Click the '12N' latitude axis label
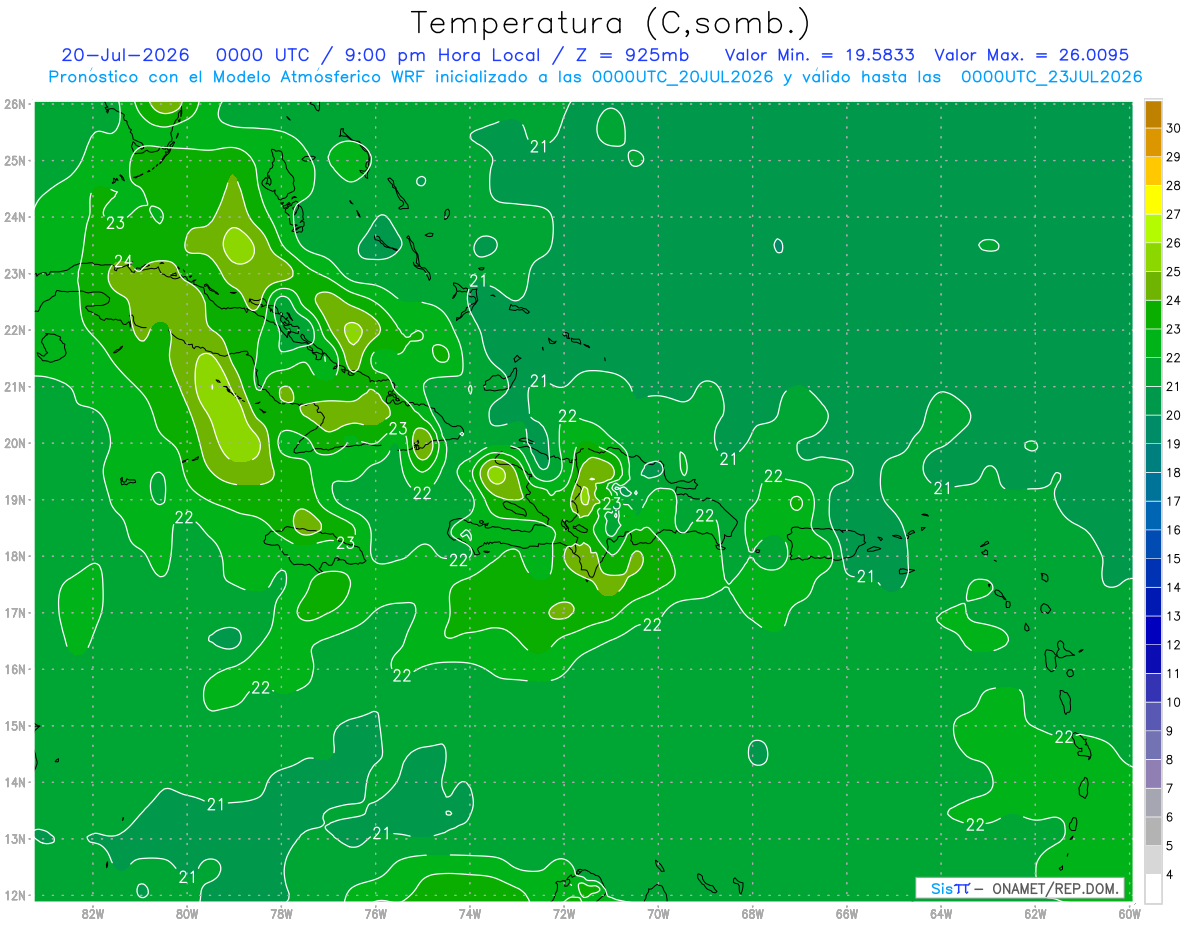The image size is (1200, 927). tap(15, 895)
